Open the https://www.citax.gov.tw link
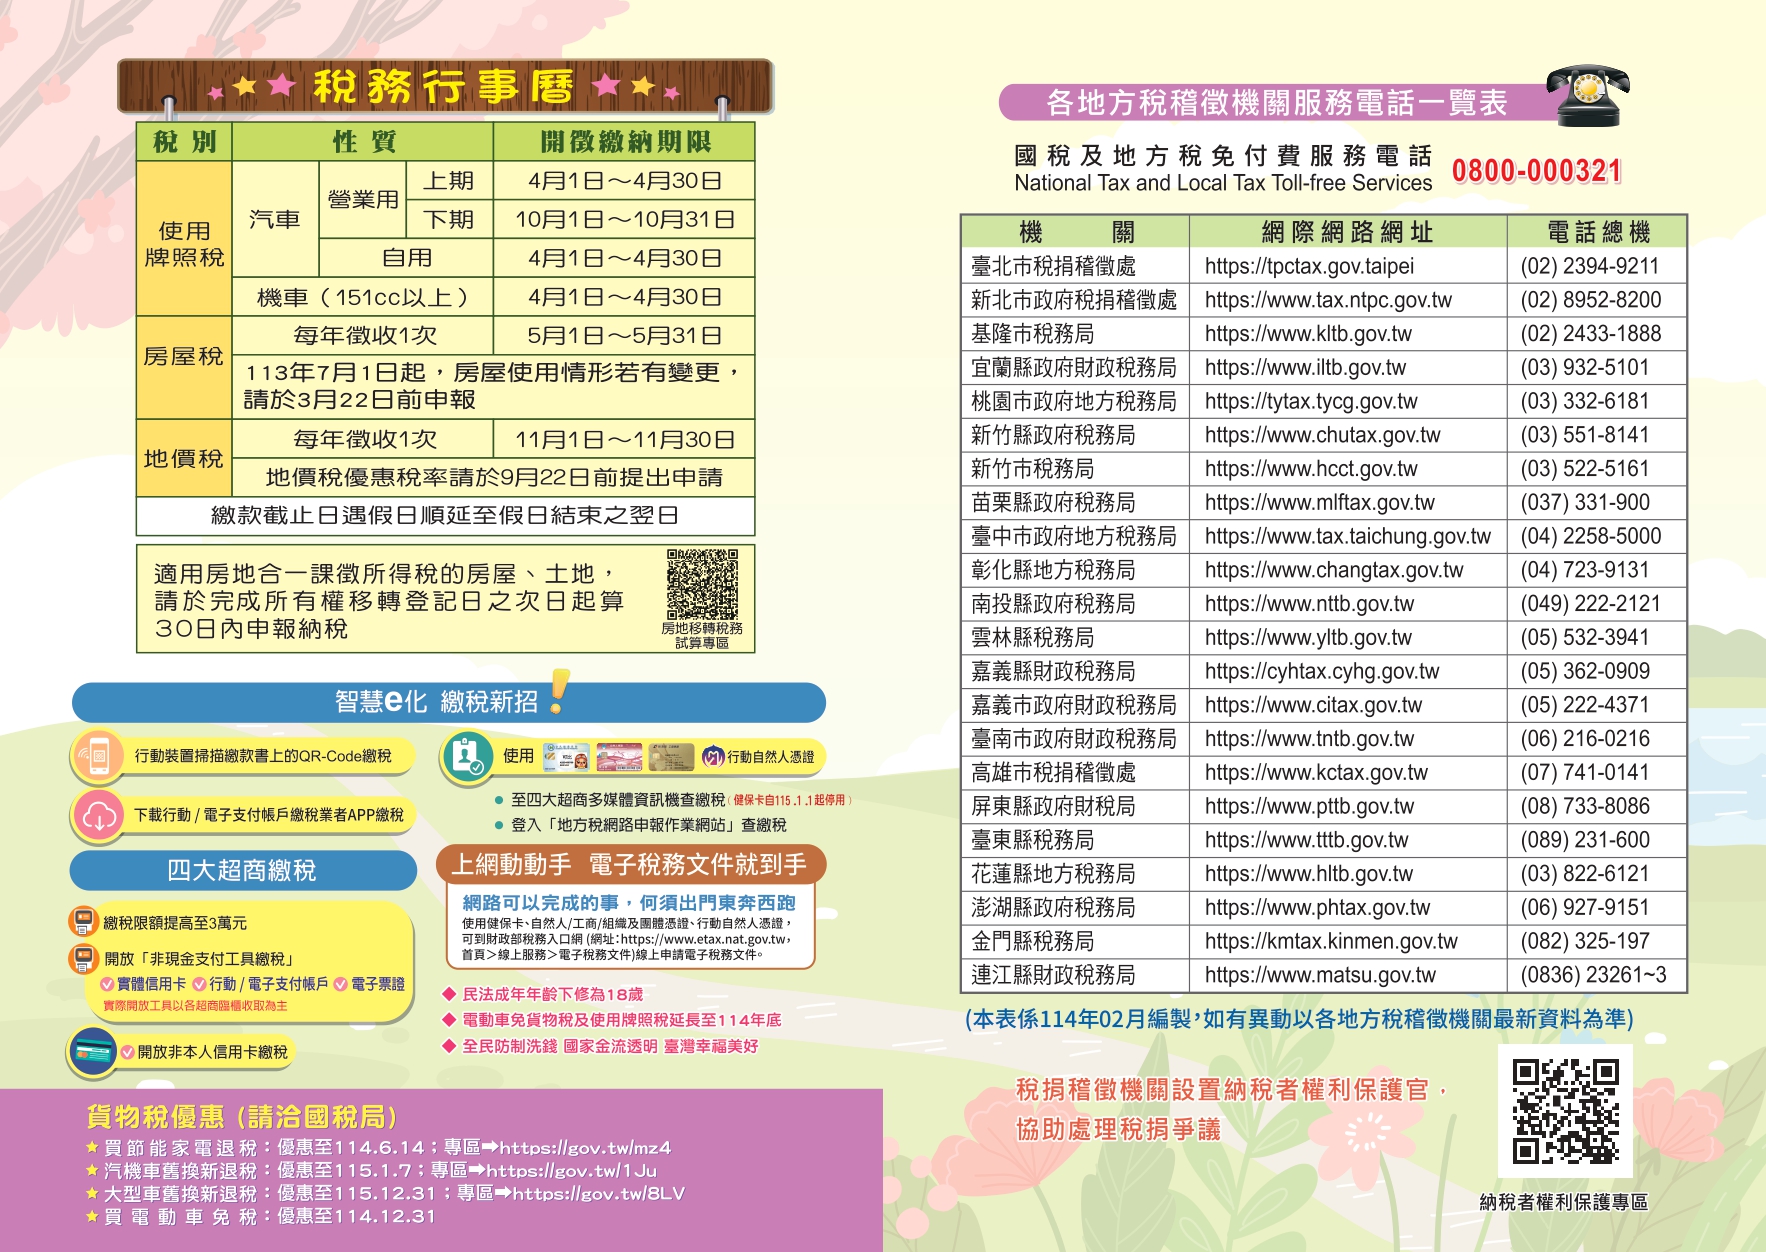Screen dimensions: 1766x1252 pyautogui.click(x=1313, y=705)
